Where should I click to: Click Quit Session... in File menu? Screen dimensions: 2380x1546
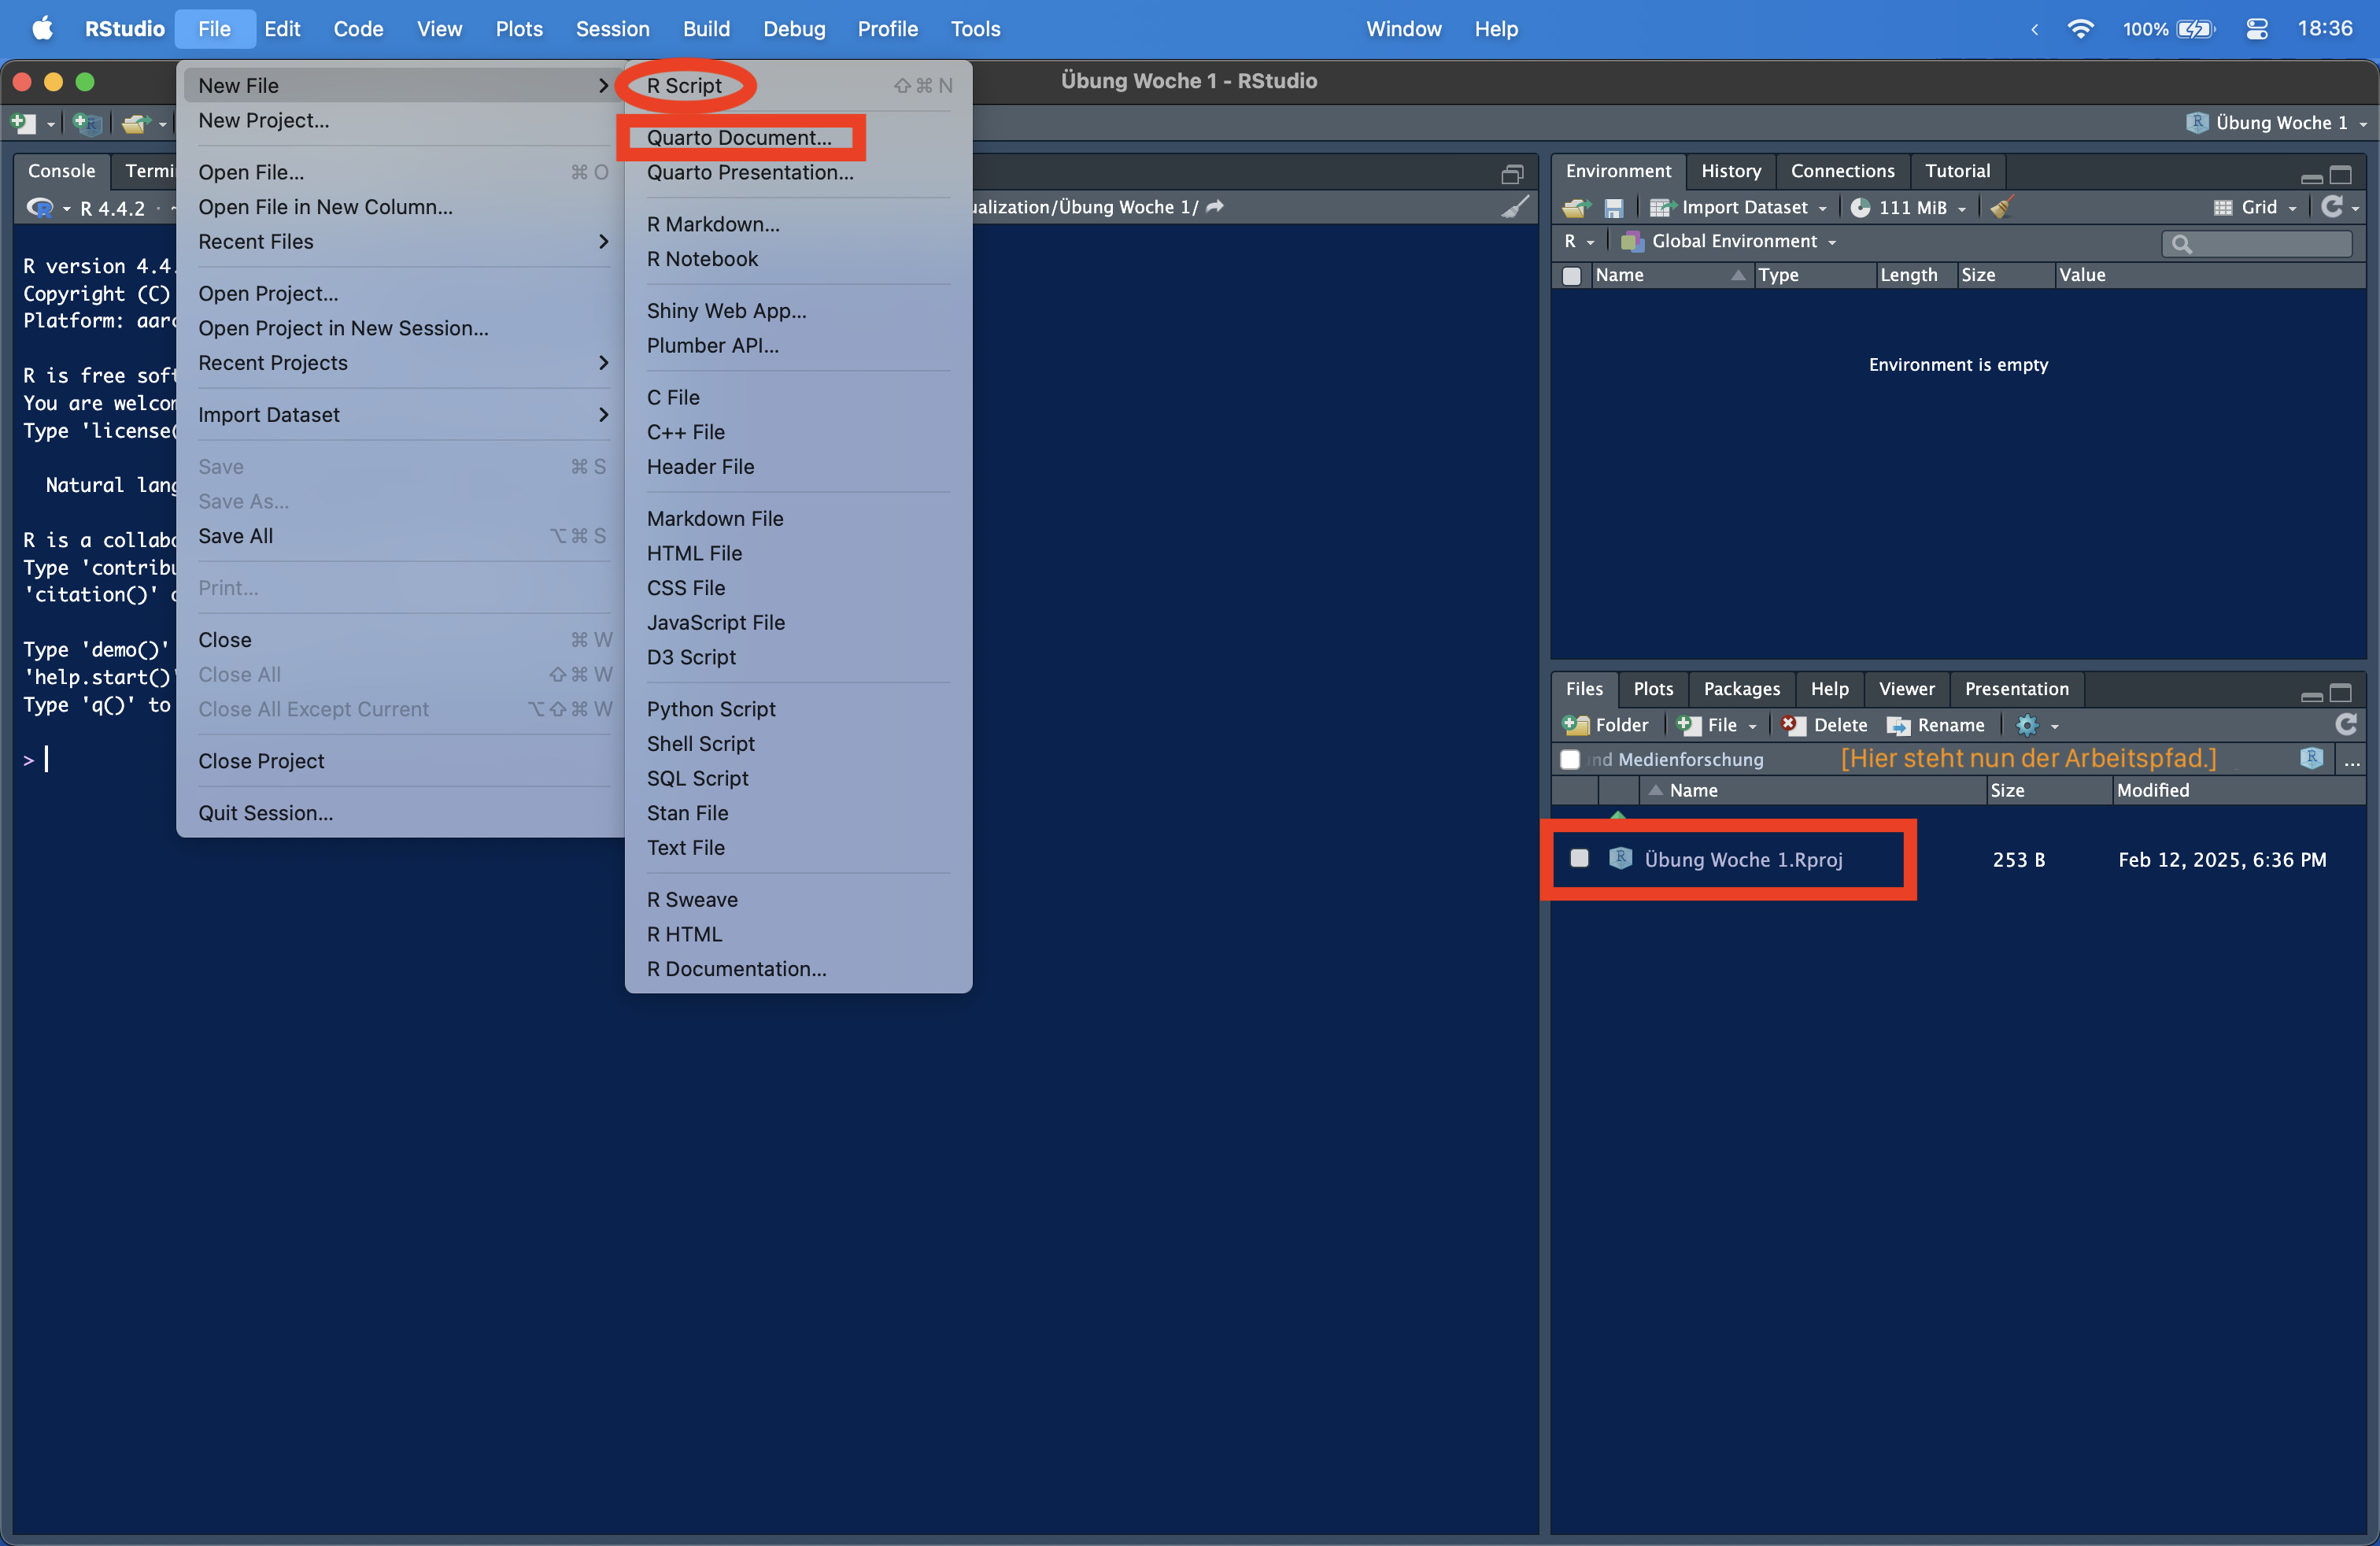[x=266, y=812]
